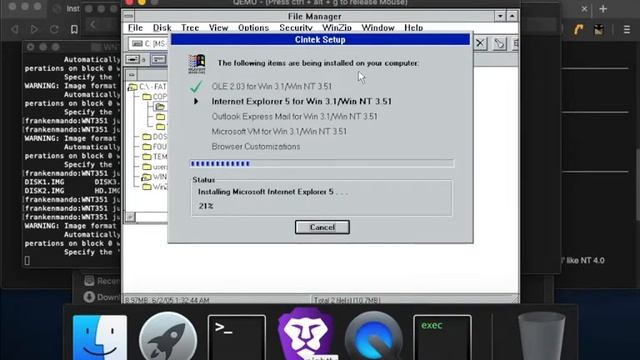The height and width of the screenshot is (360, 640).
Task: Select the TEM folder in the tree
Action: [155, 157]
